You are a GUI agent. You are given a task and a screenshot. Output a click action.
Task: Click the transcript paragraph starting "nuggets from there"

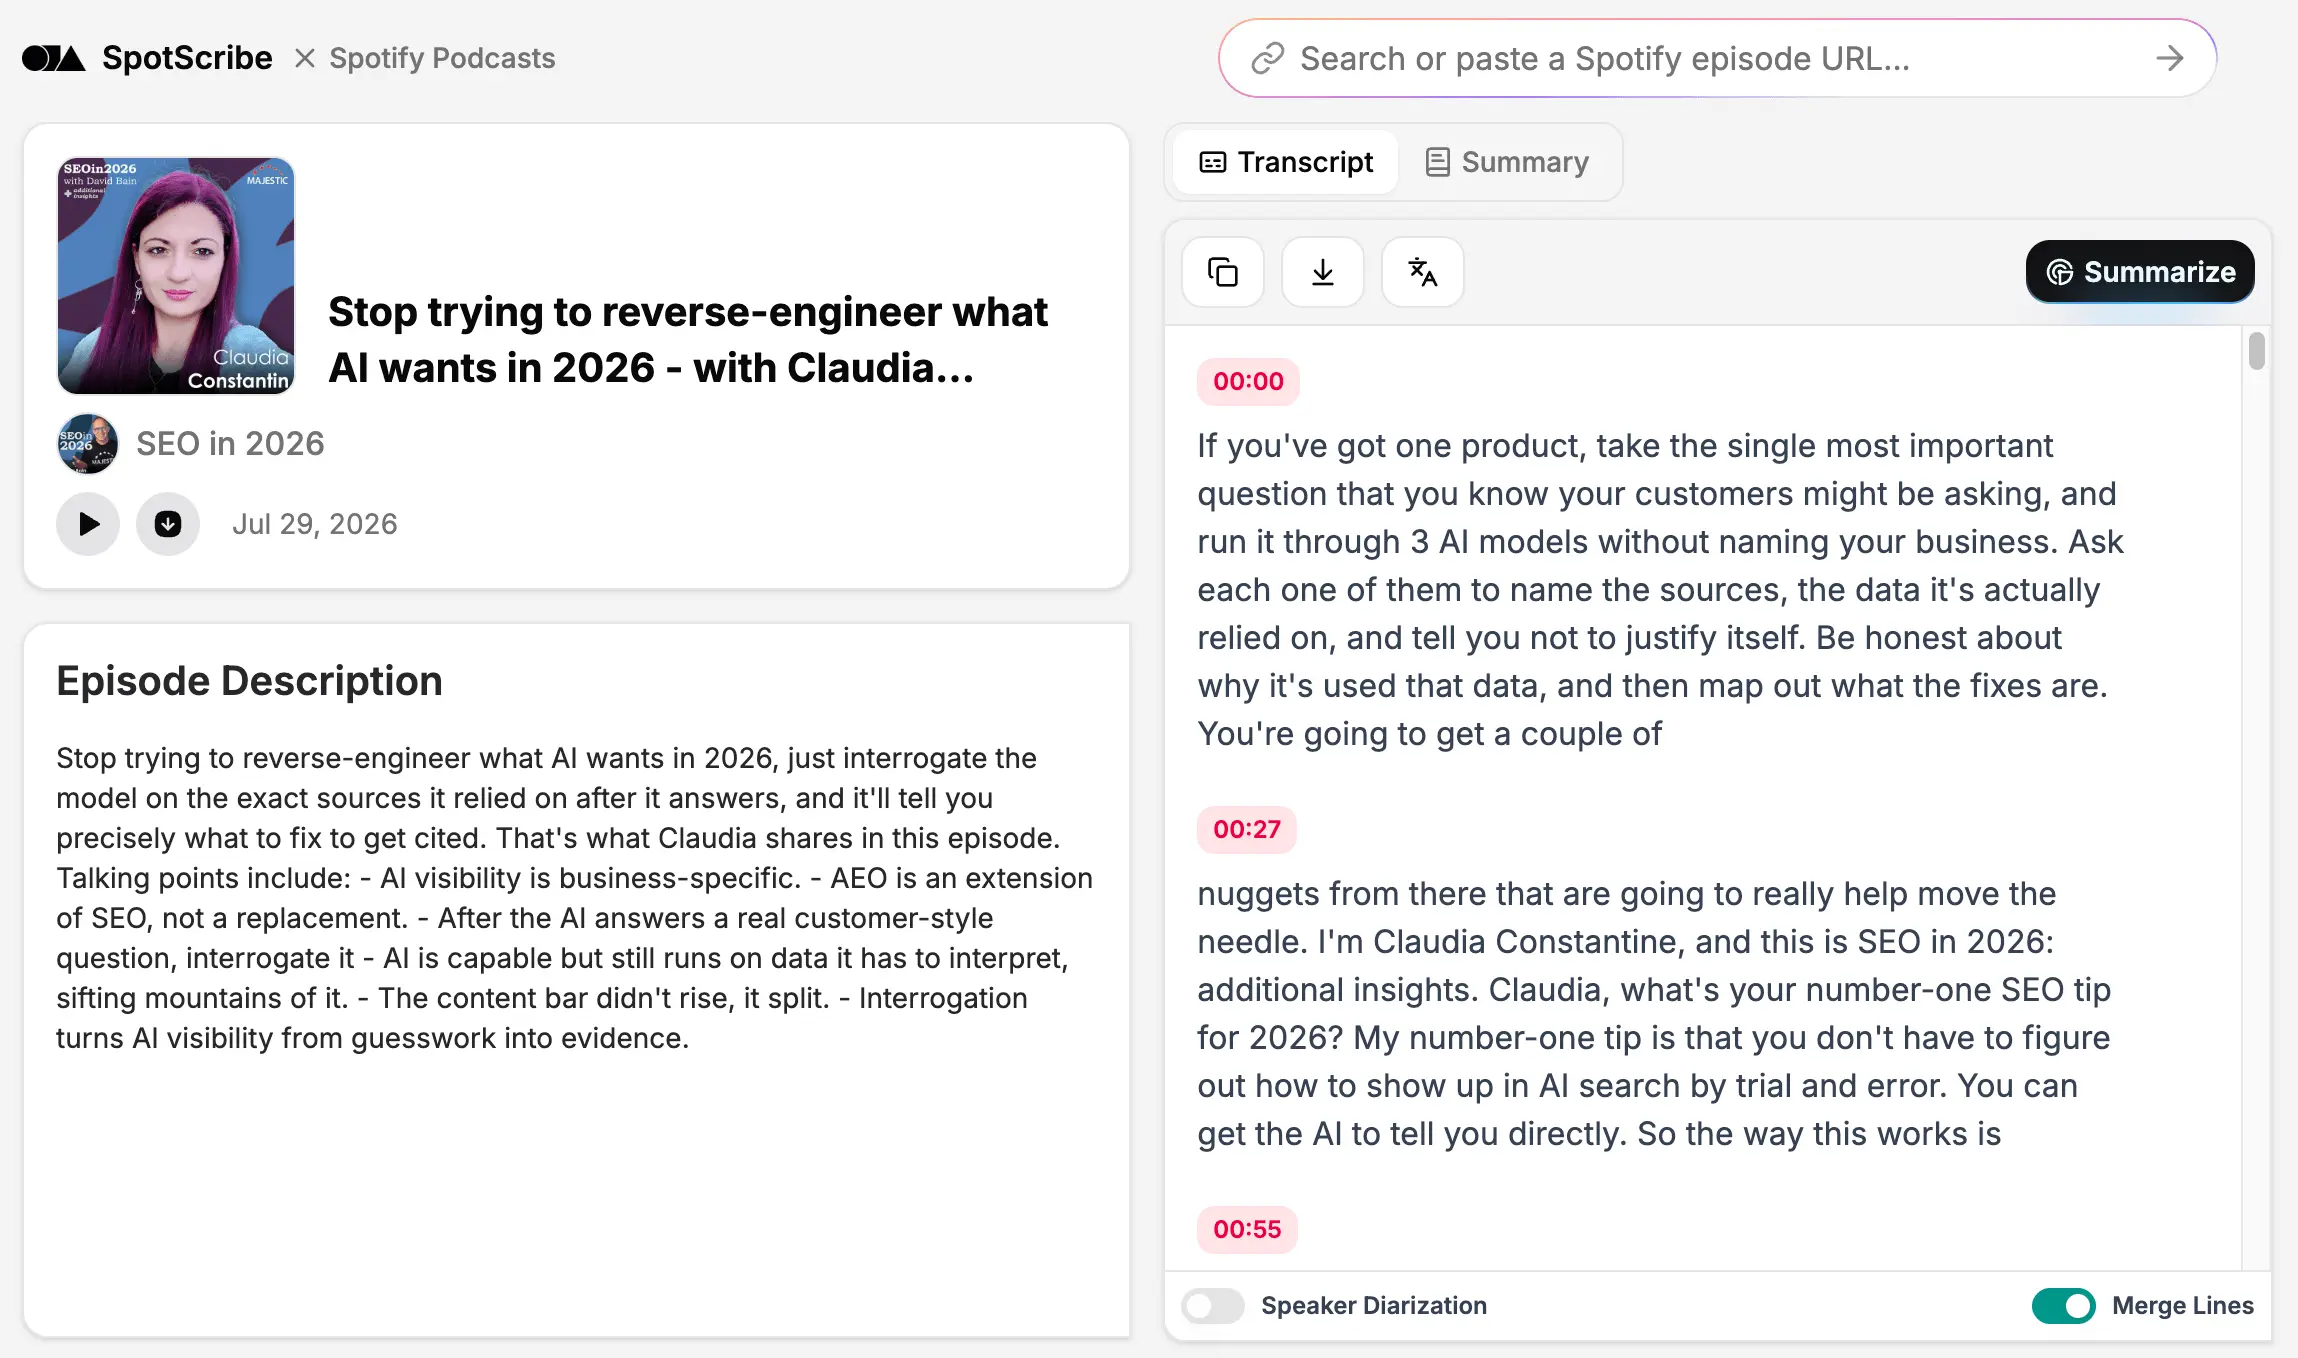[1654, 1014]
